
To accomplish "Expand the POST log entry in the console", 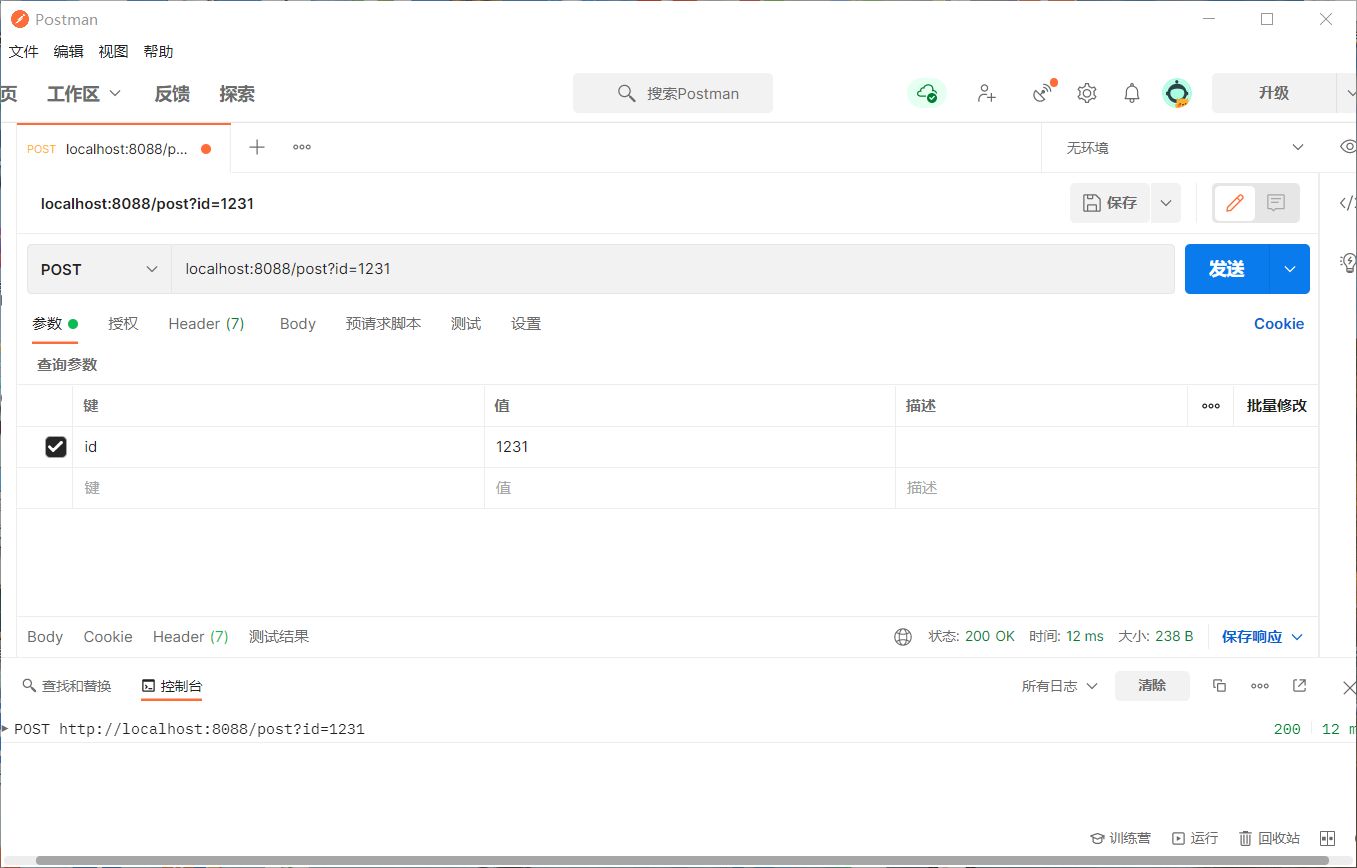I will (x=8, y=728).
